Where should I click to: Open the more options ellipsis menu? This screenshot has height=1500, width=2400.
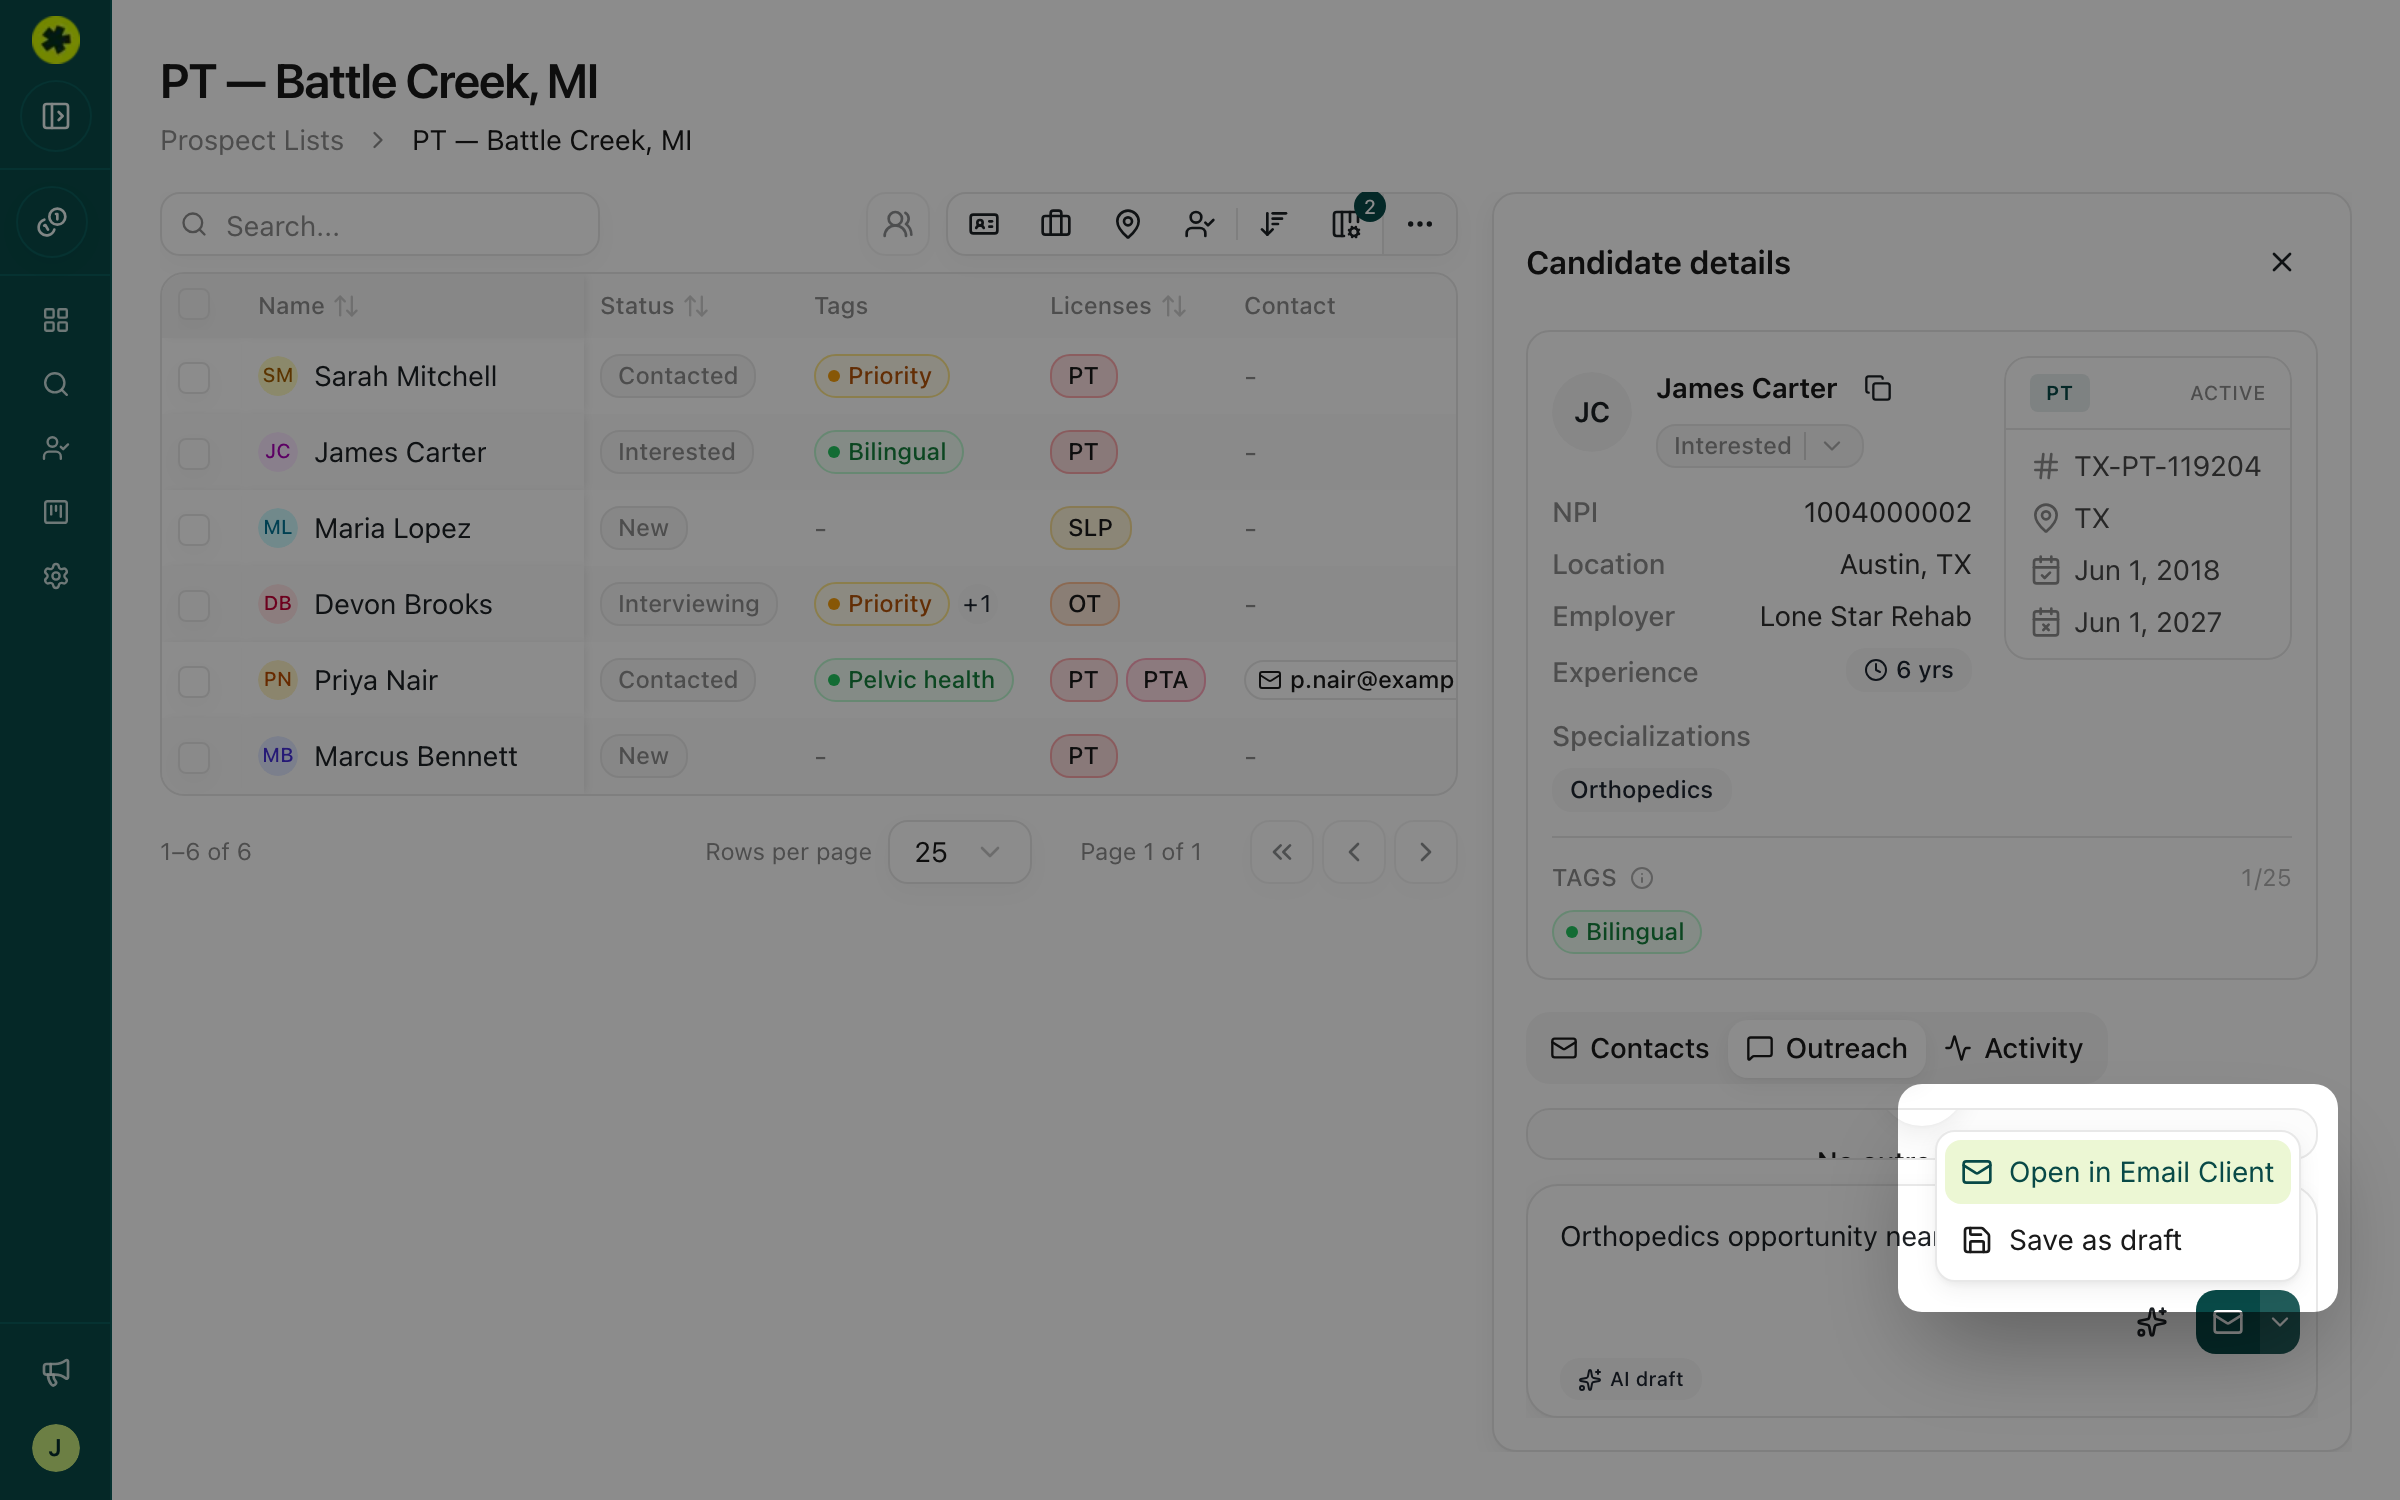[1420, 224]
